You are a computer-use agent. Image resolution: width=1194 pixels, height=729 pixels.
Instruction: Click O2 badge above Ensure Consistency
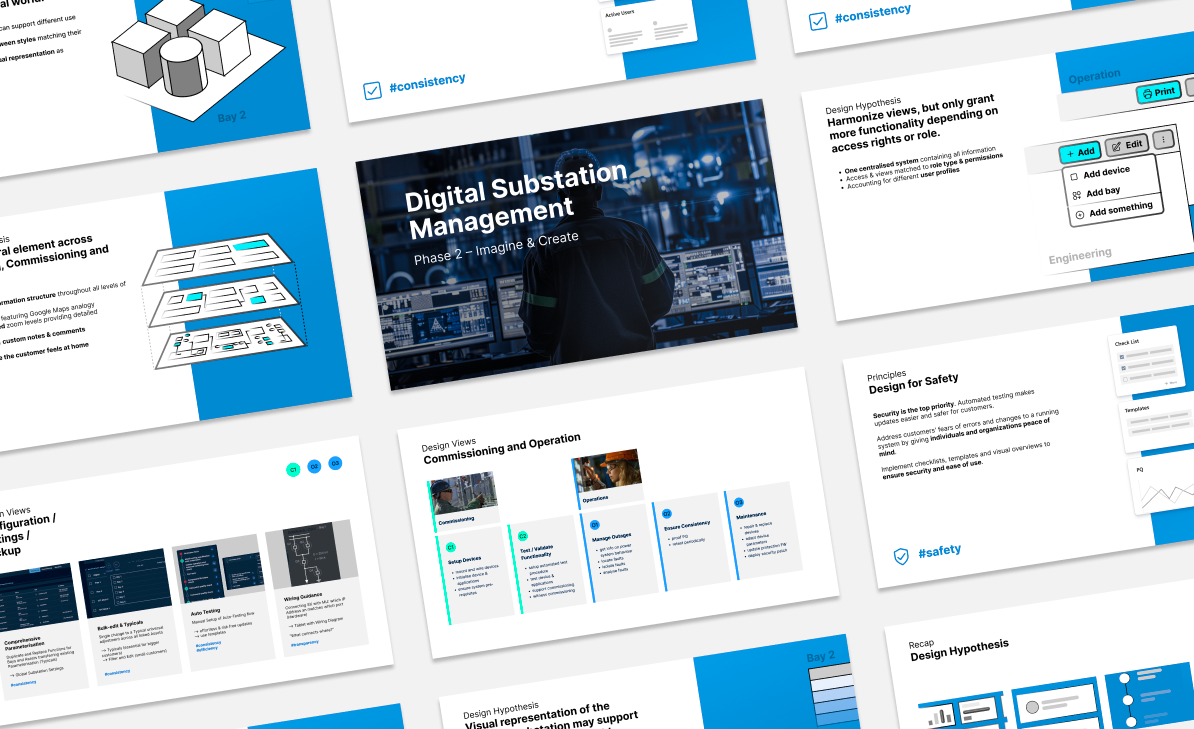click(666, 513)
